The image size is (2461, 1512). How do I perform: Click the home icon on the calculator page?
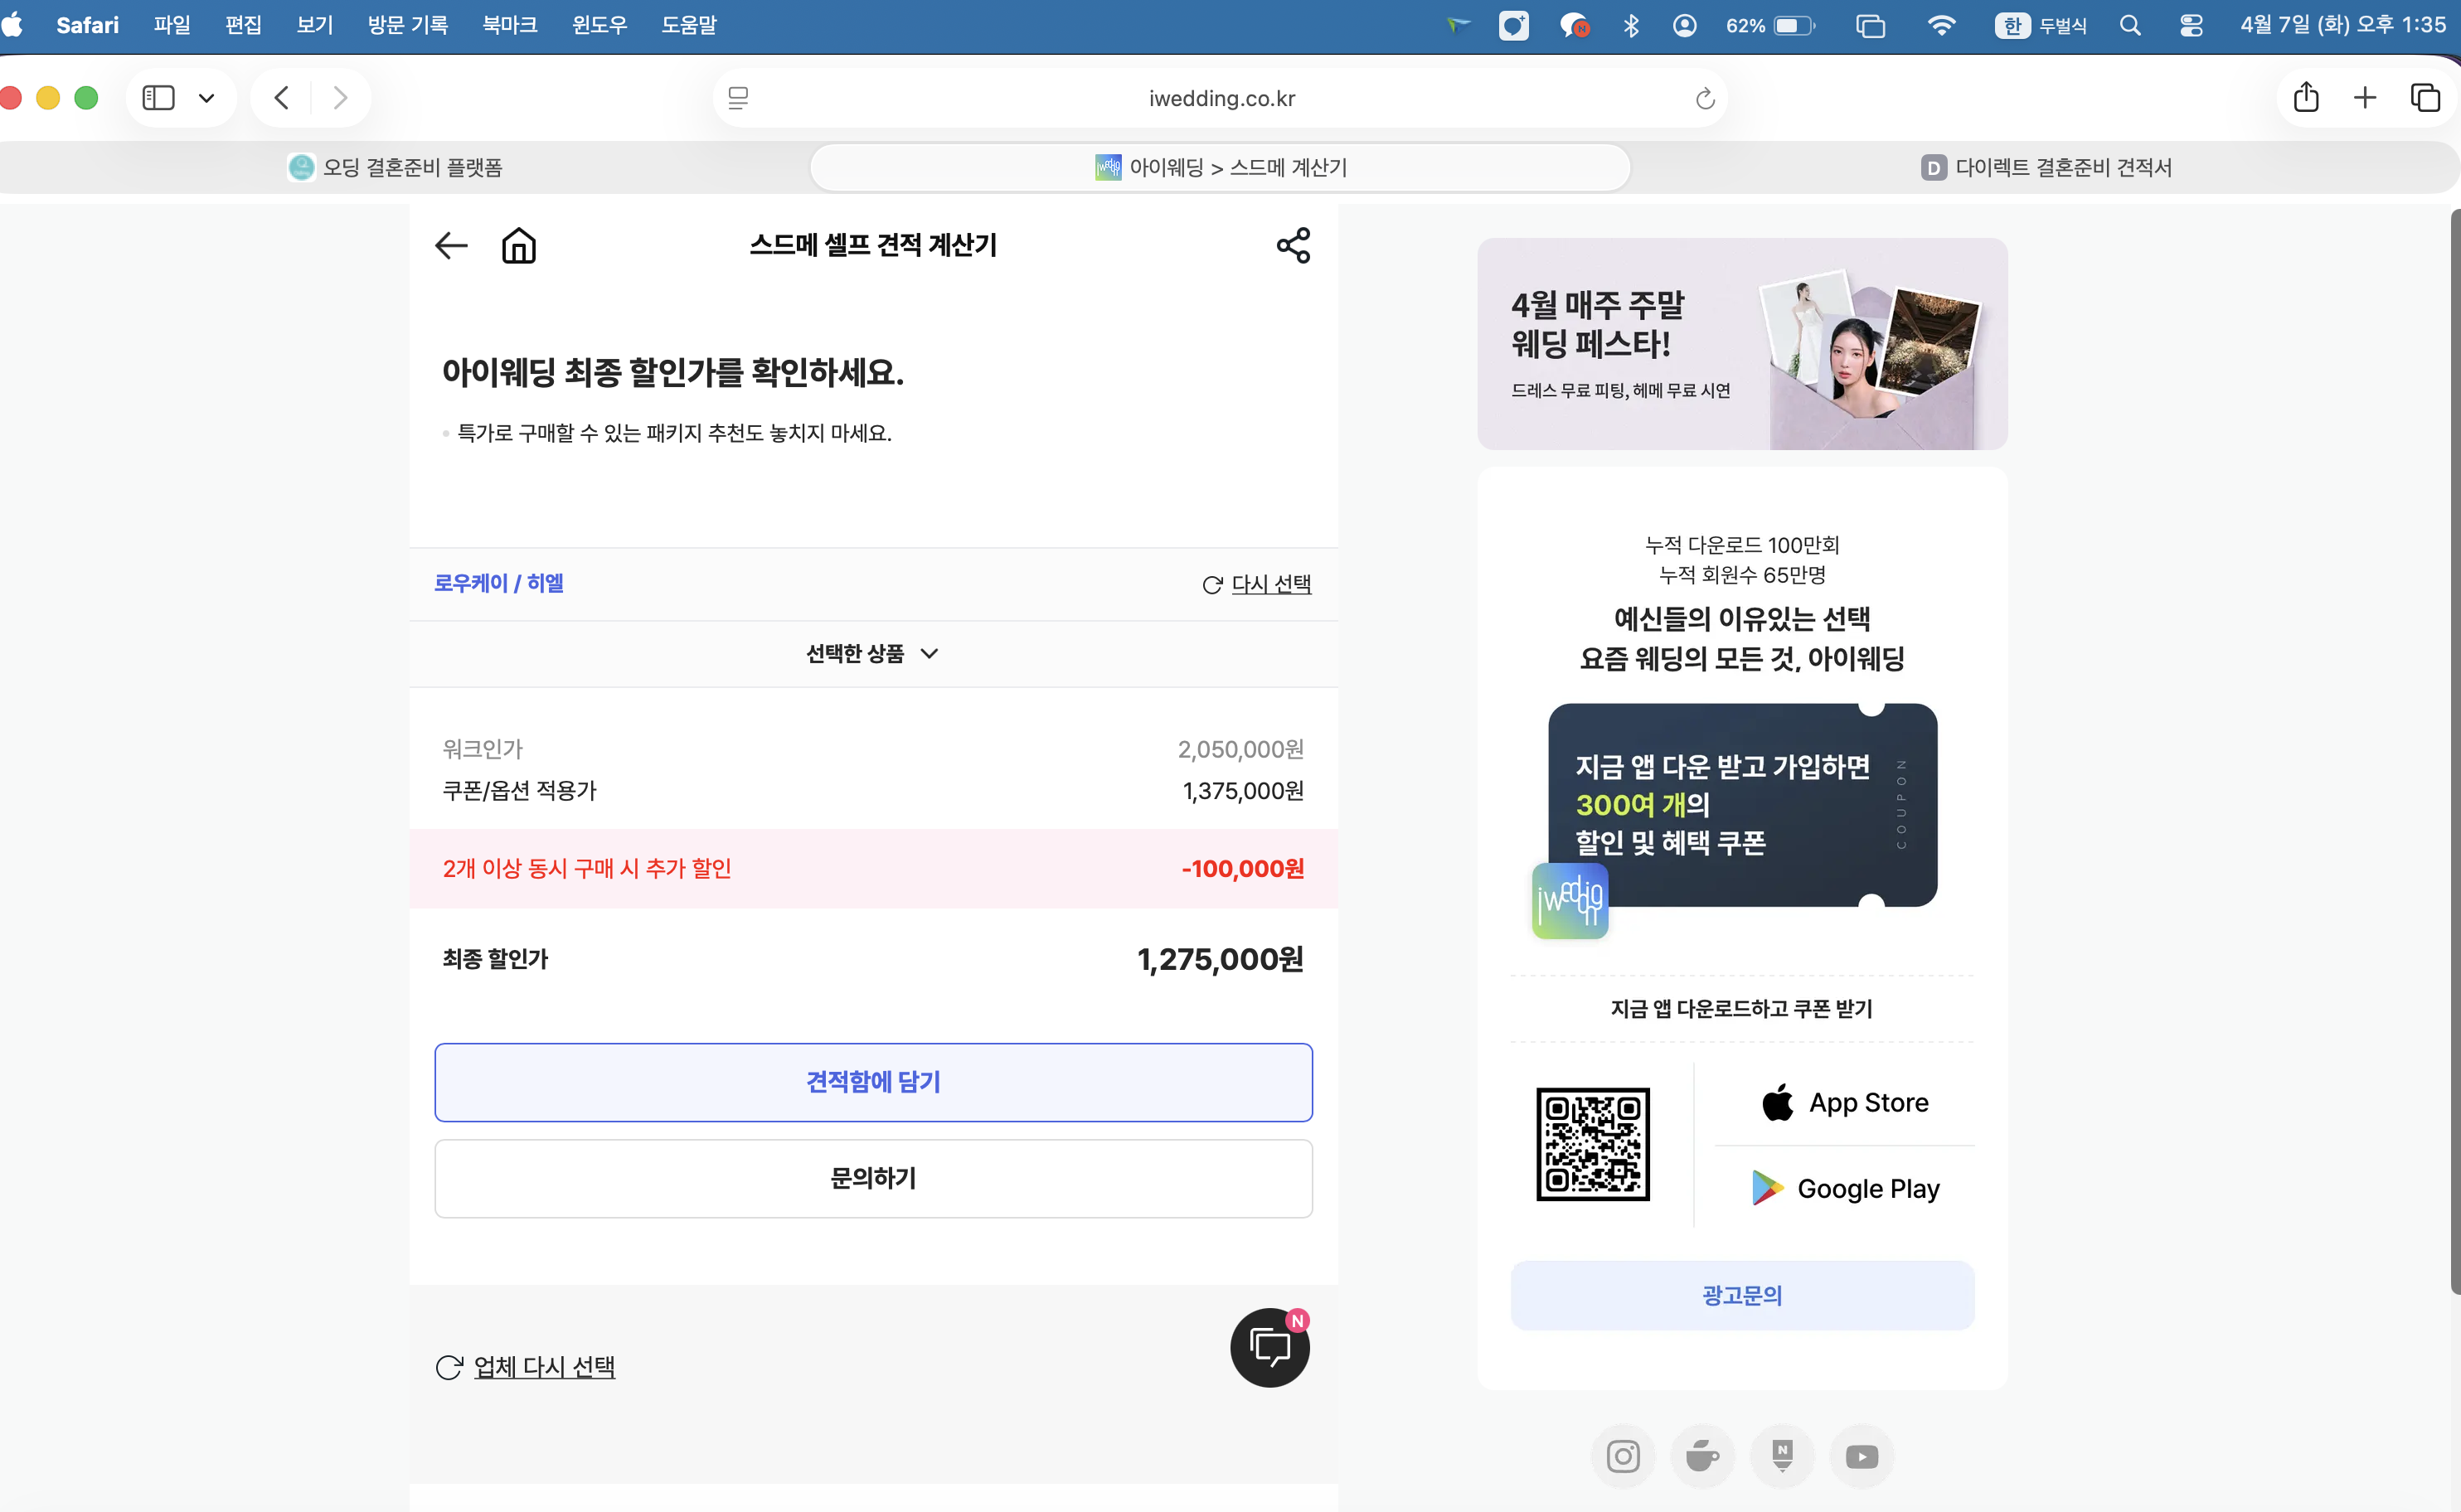(x=519, y=246)
